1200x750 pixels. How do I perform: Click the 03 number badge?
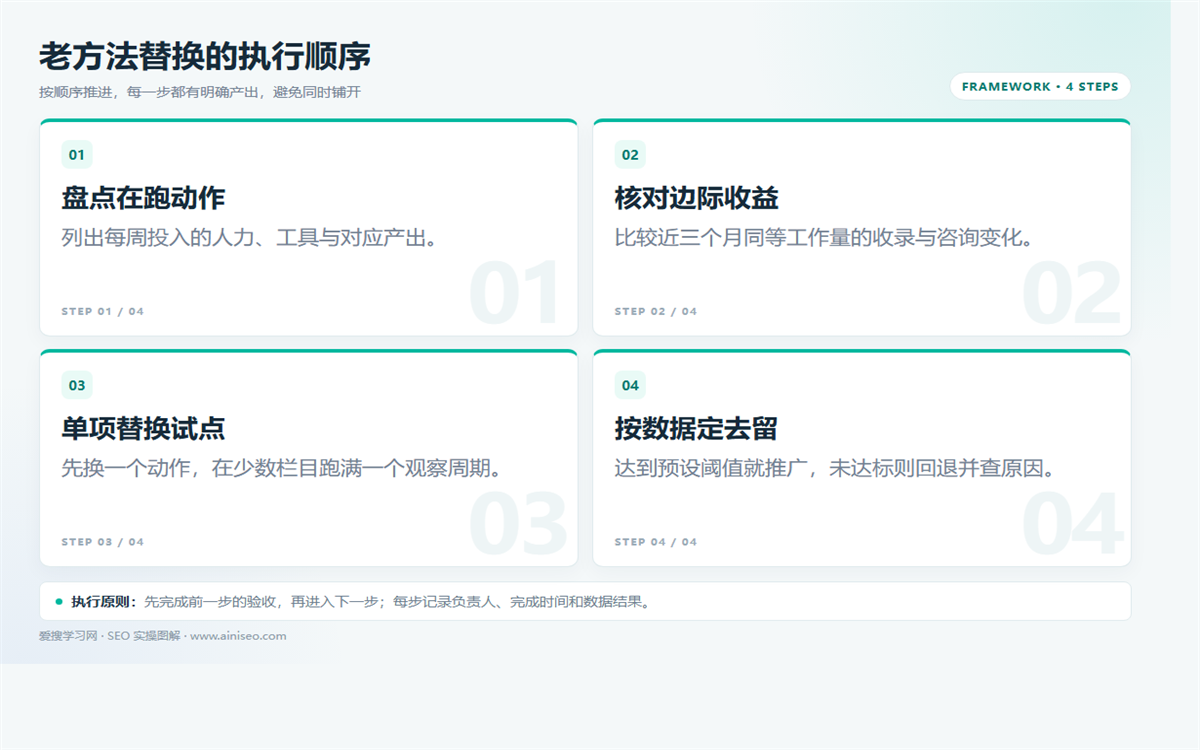click(x=77, y=386)
